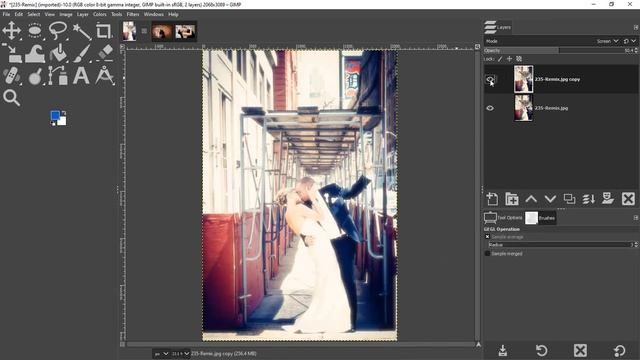
Task: Open the Filters menu
Action: [133, 14]
